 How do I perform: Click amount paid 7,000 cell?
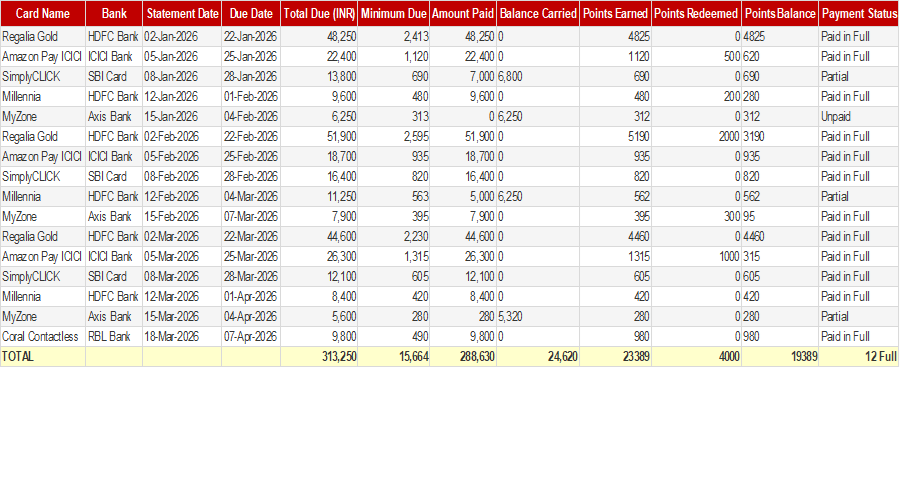point(463,76)
